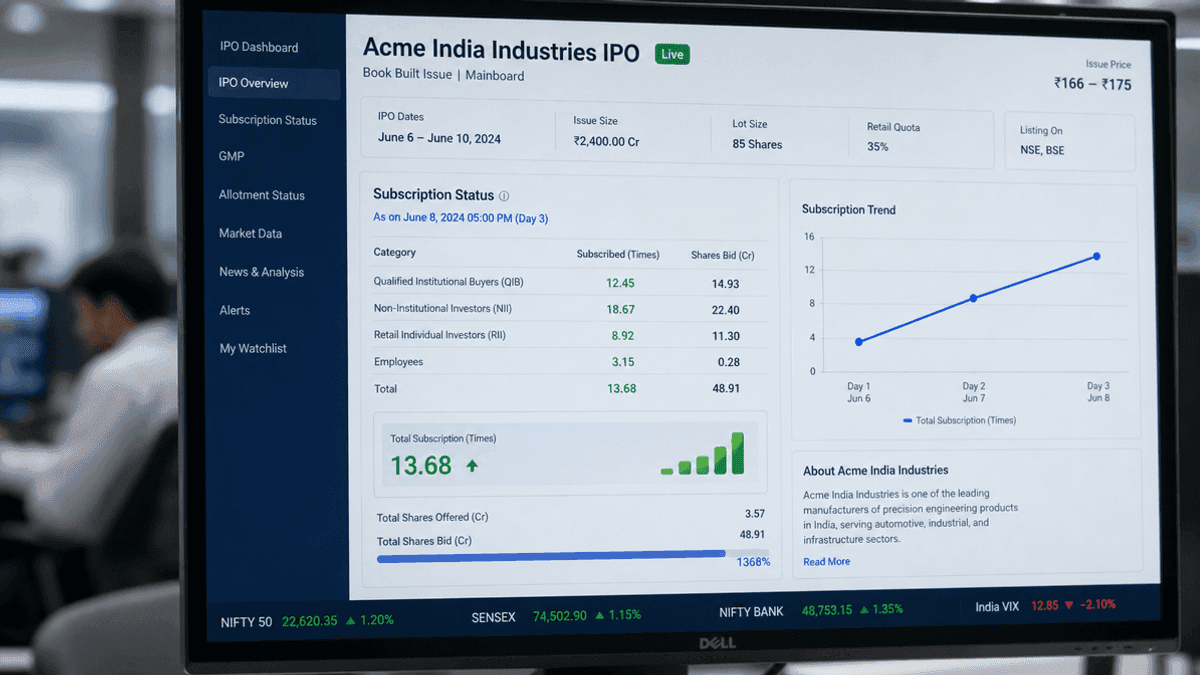Click the total shares offered value 3.57
This screenshot has height=675, width=1200.
click(754, 514)
